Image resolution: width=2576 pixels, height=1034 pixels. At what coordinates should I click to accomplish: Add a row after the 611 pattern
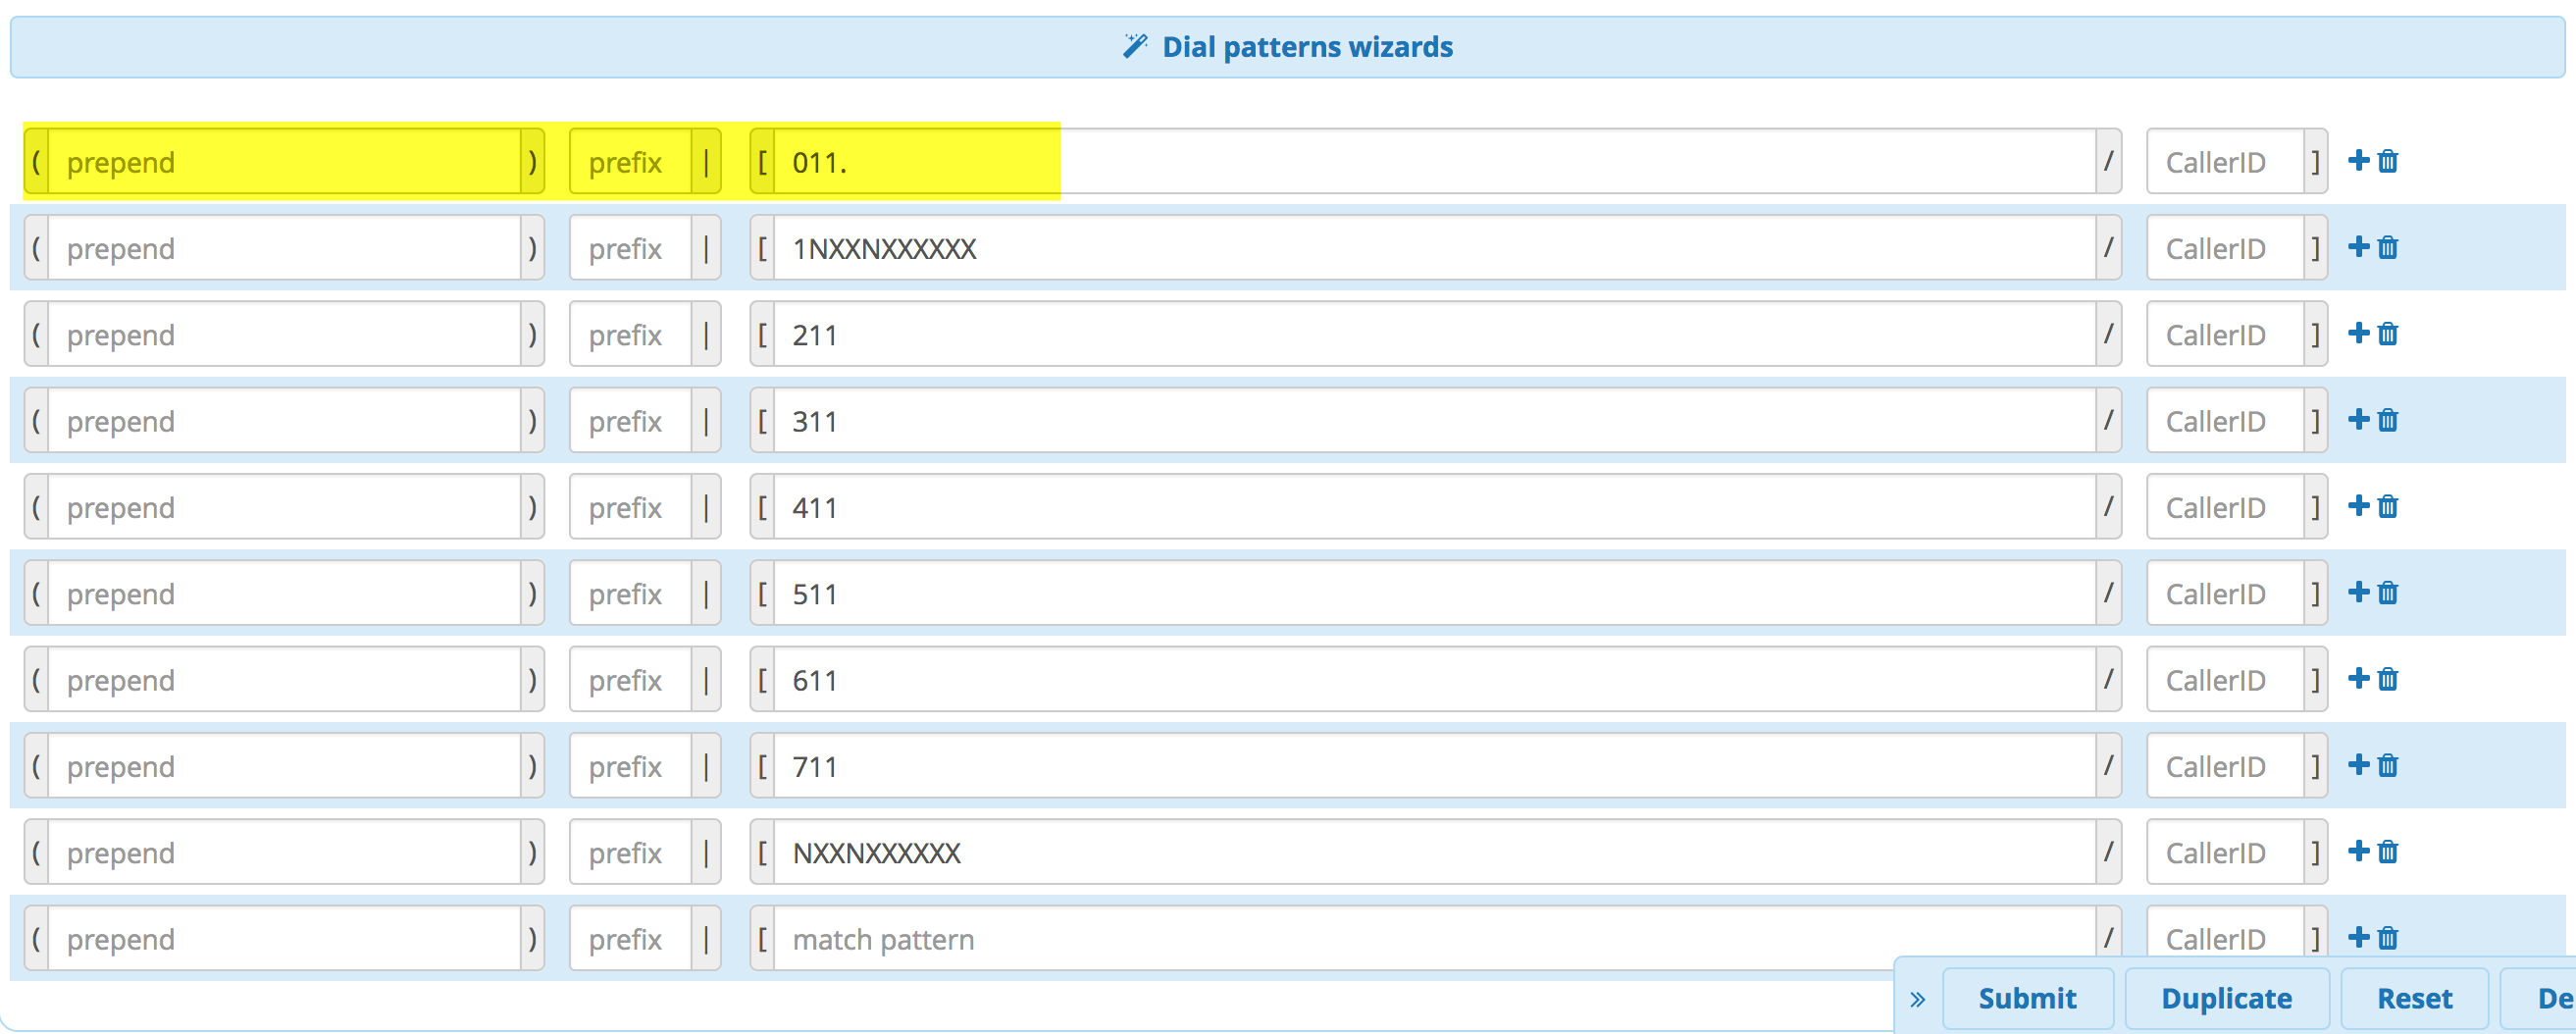(2358, 679)
